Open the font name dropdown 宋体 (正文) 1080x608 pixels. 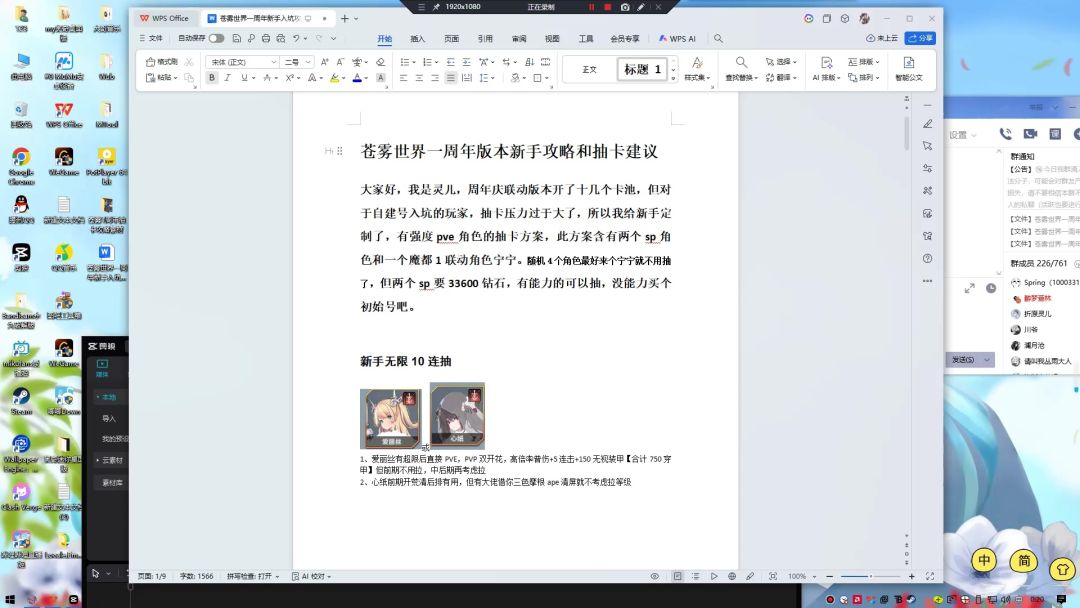coord(241,62)
